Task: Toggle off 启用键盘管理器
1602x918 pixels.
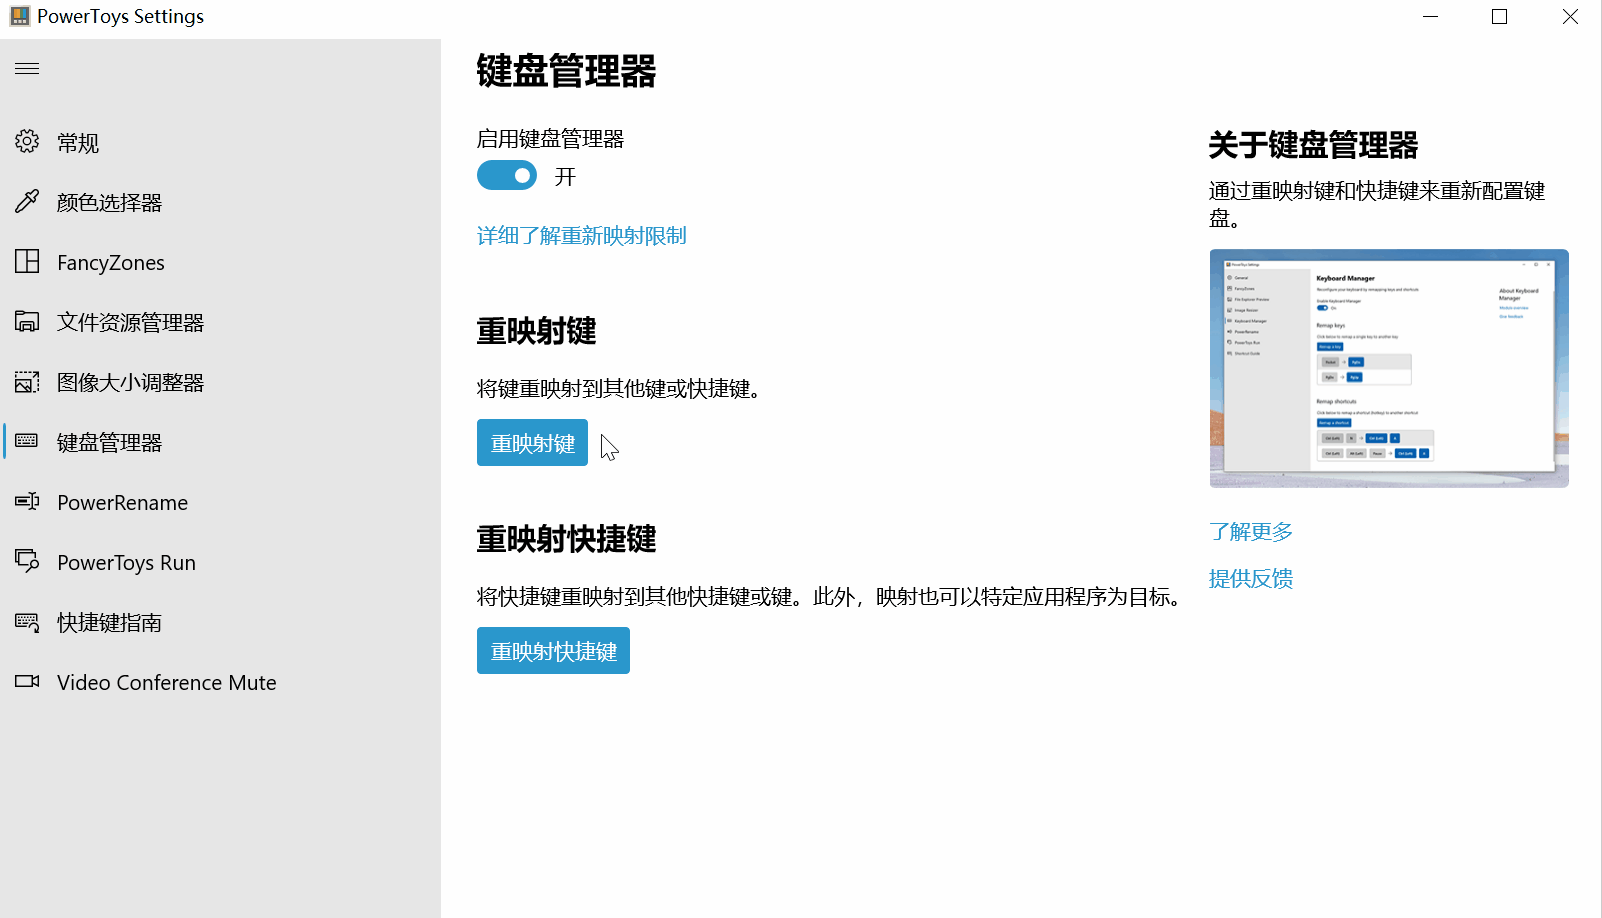Action: pos(507,175)
